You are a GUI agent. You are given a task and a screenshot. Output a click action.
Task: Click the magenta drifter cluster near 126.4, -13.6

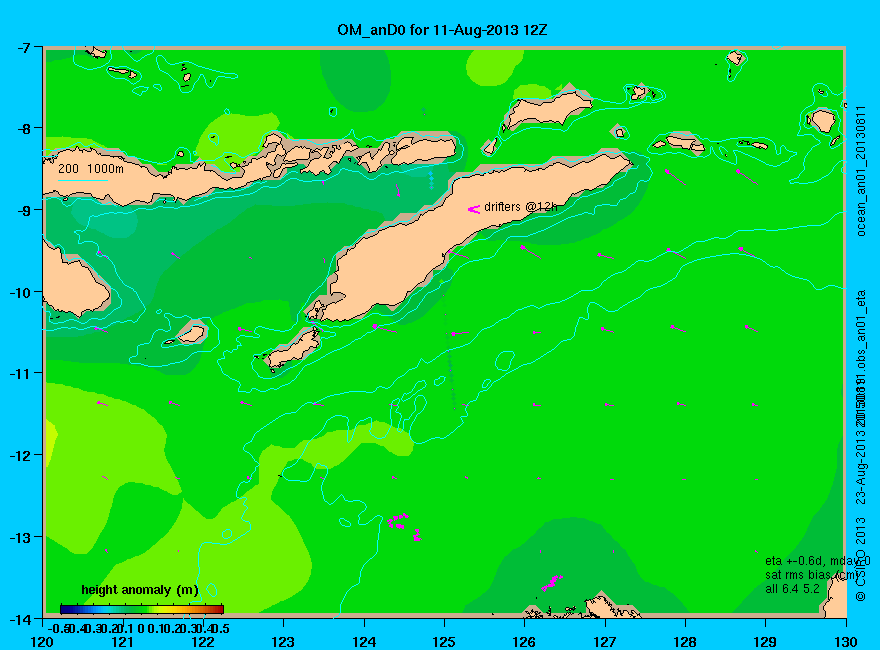[552, 582]
